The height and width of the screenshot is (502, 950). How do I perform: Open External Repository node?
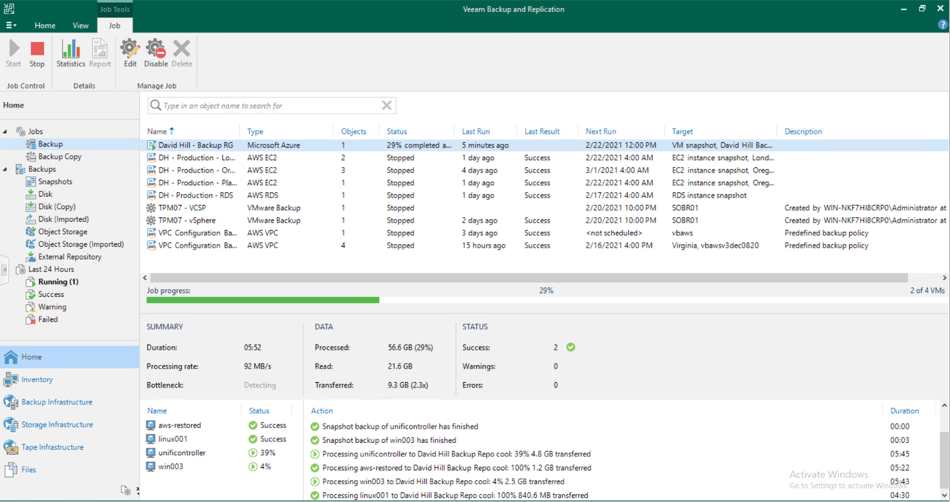pos(70,257)
